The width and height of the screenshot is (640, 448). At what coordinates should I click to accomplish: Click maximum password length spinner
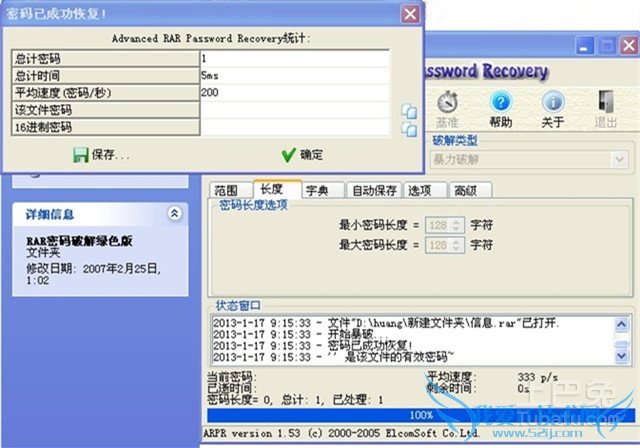tap(457, 245)
